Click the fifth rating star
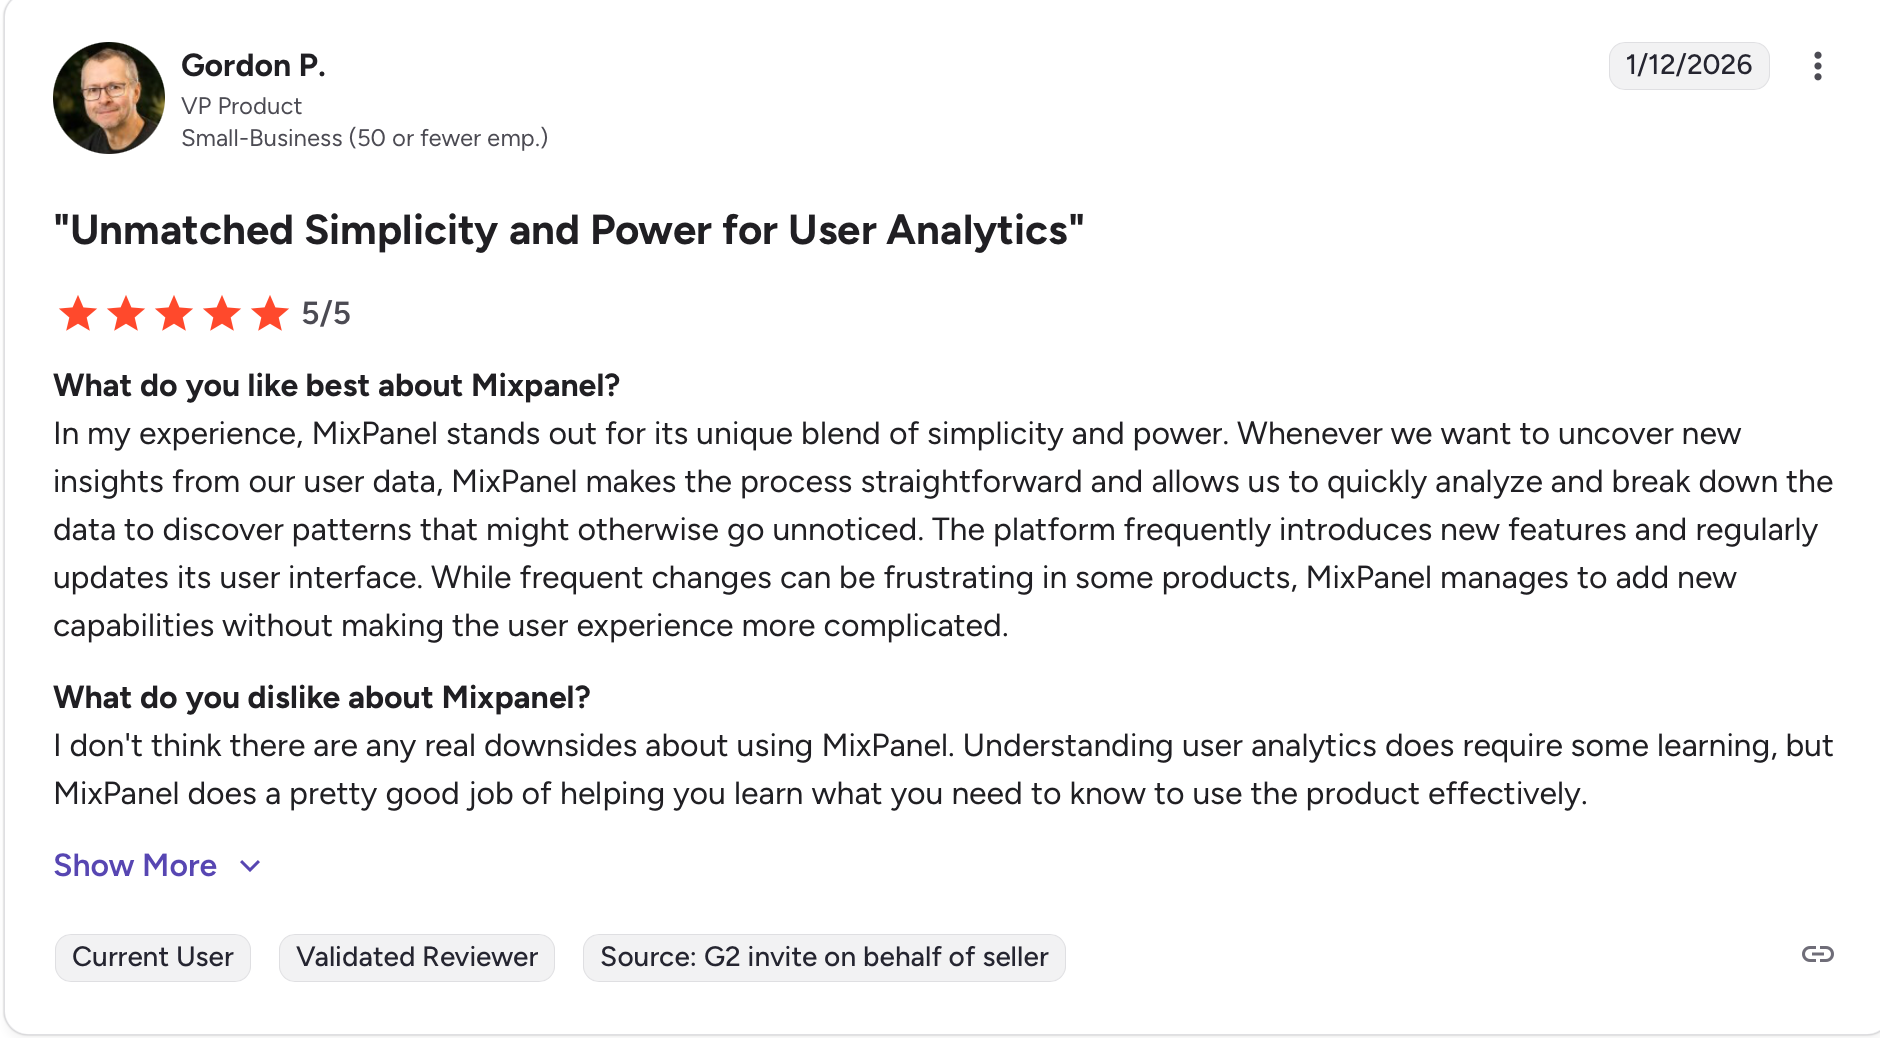 coord(270,314)
